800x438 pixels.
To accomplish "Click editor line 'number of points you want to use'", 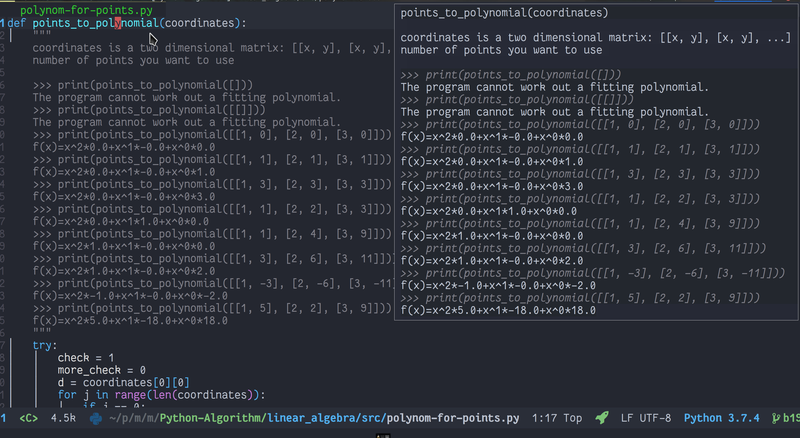I will click(x=133, y=60).
